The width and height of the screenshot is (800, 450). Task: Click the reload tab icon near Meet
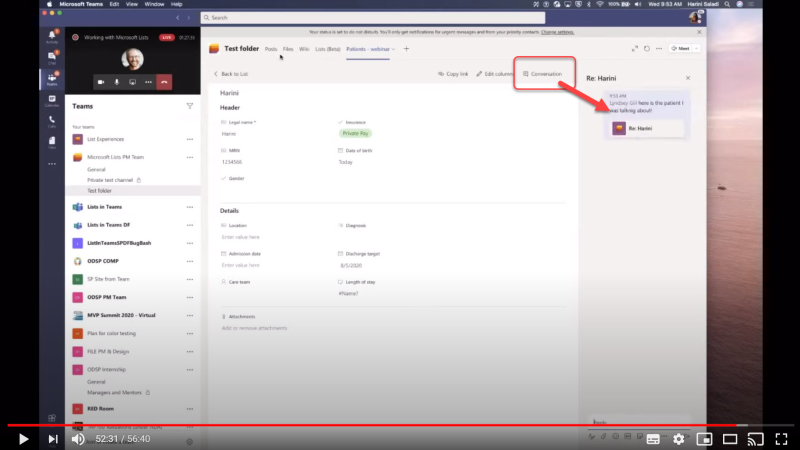(646, 48)
